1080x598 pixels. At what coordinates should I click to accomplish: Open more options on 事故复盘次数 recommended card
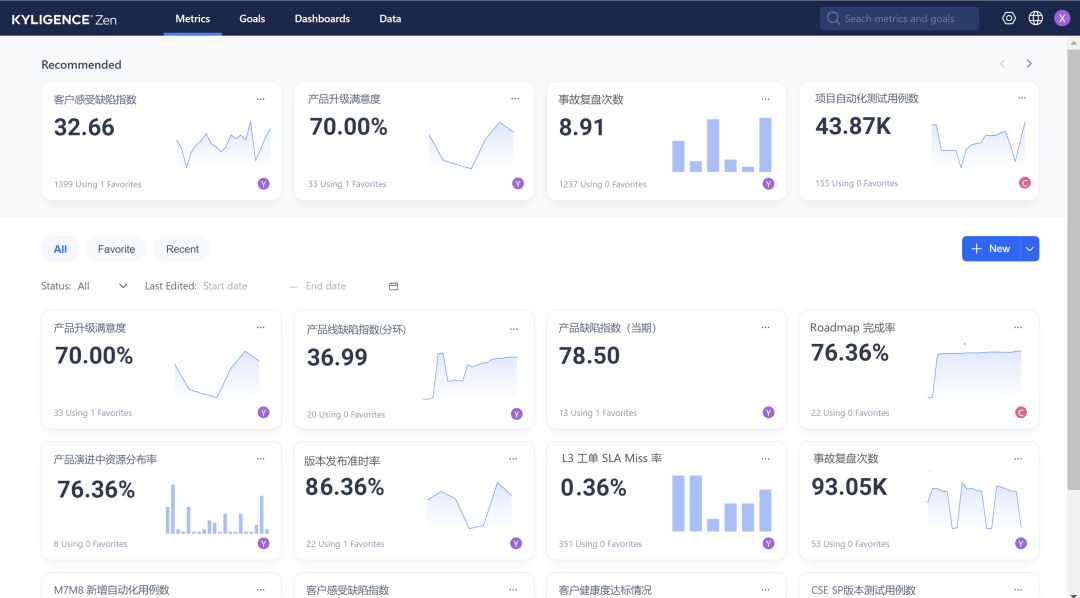tap(765, 99)
